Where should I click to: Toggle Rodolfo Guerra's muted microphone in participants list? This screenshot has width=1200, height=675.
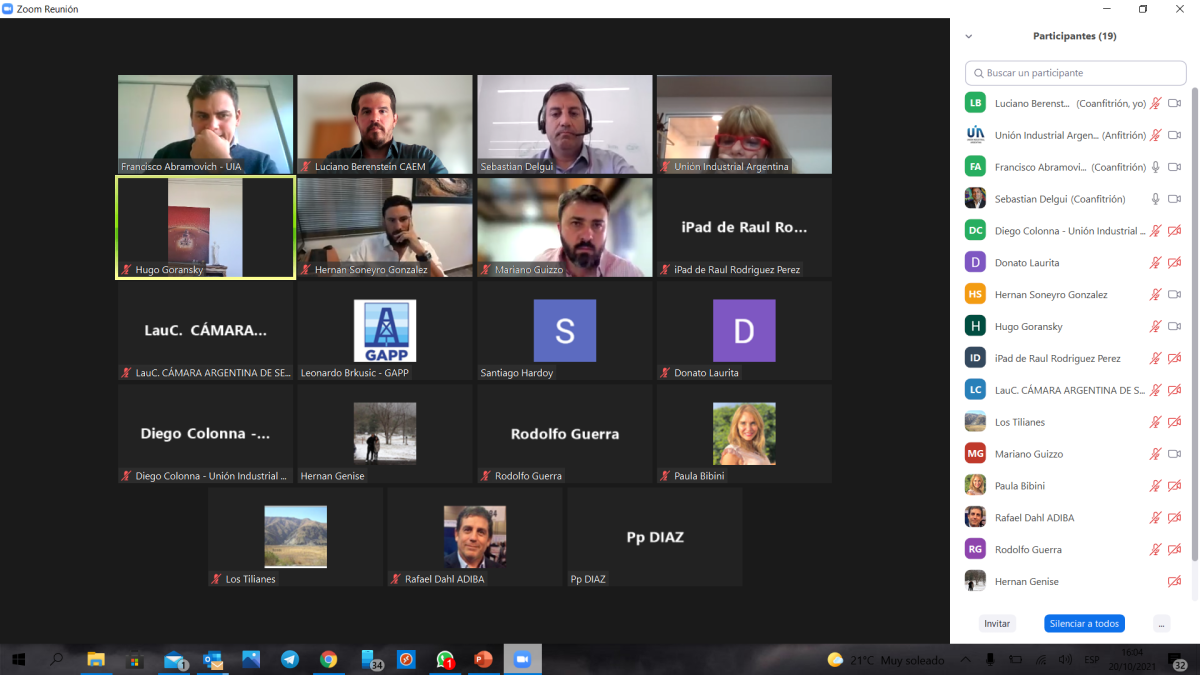pos(1155,550)
